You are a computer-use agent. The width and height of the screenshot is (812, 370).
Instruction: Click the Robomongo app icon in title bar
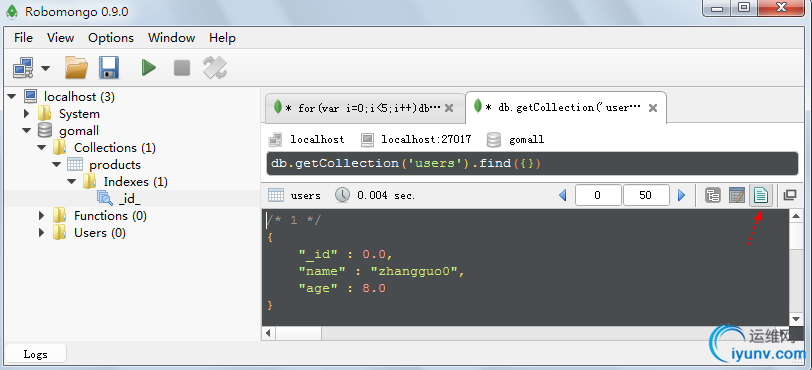(x=11, y=12)
